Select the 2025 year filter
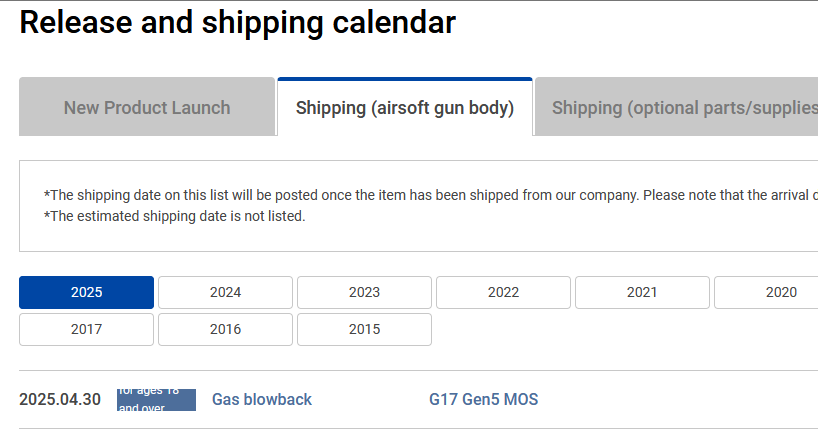 (86, 292)
